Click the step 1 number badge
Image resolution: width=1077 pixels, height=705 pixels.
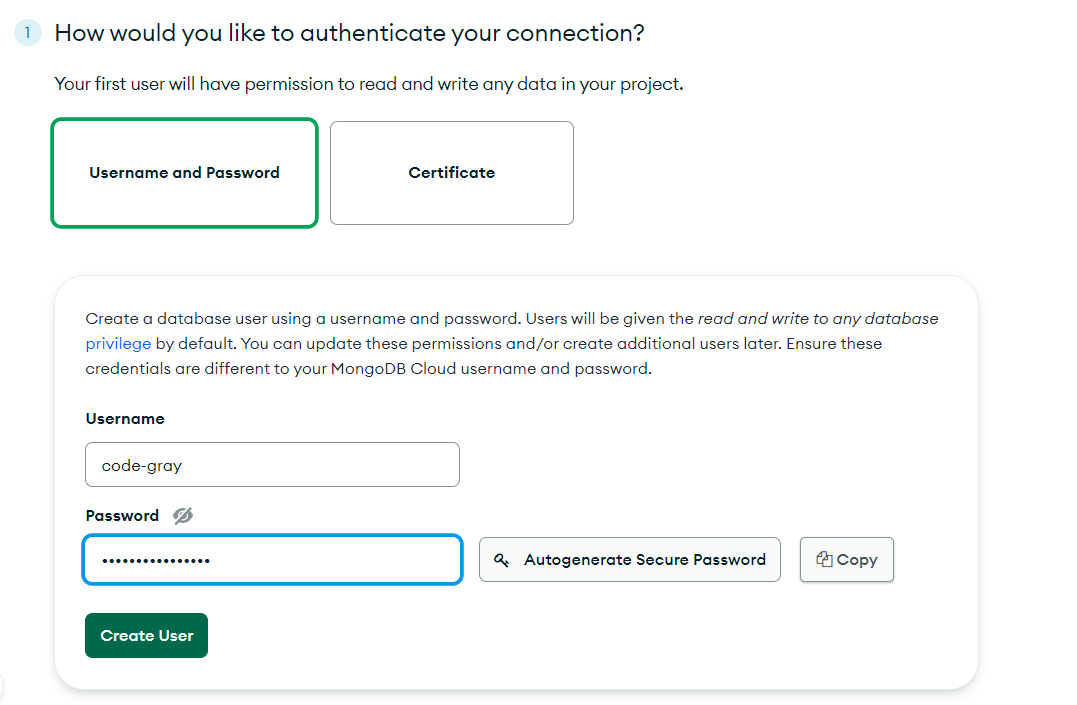(x=27, y=33)
